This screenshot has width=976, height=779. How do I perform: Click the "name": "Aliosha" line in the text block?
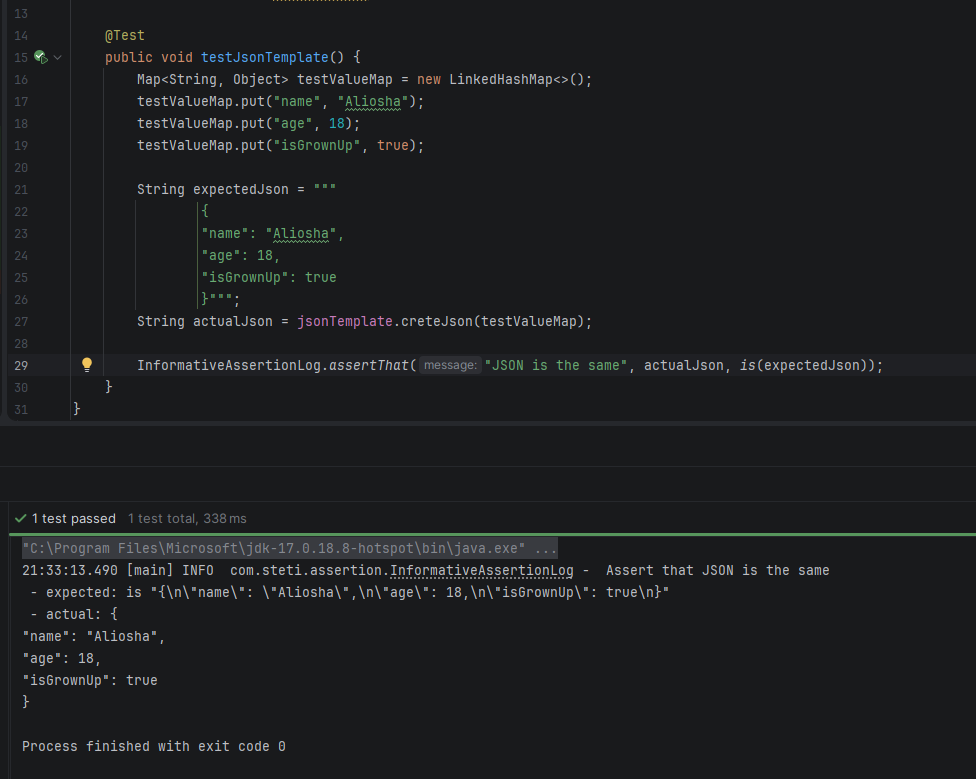tap(273, 234)
